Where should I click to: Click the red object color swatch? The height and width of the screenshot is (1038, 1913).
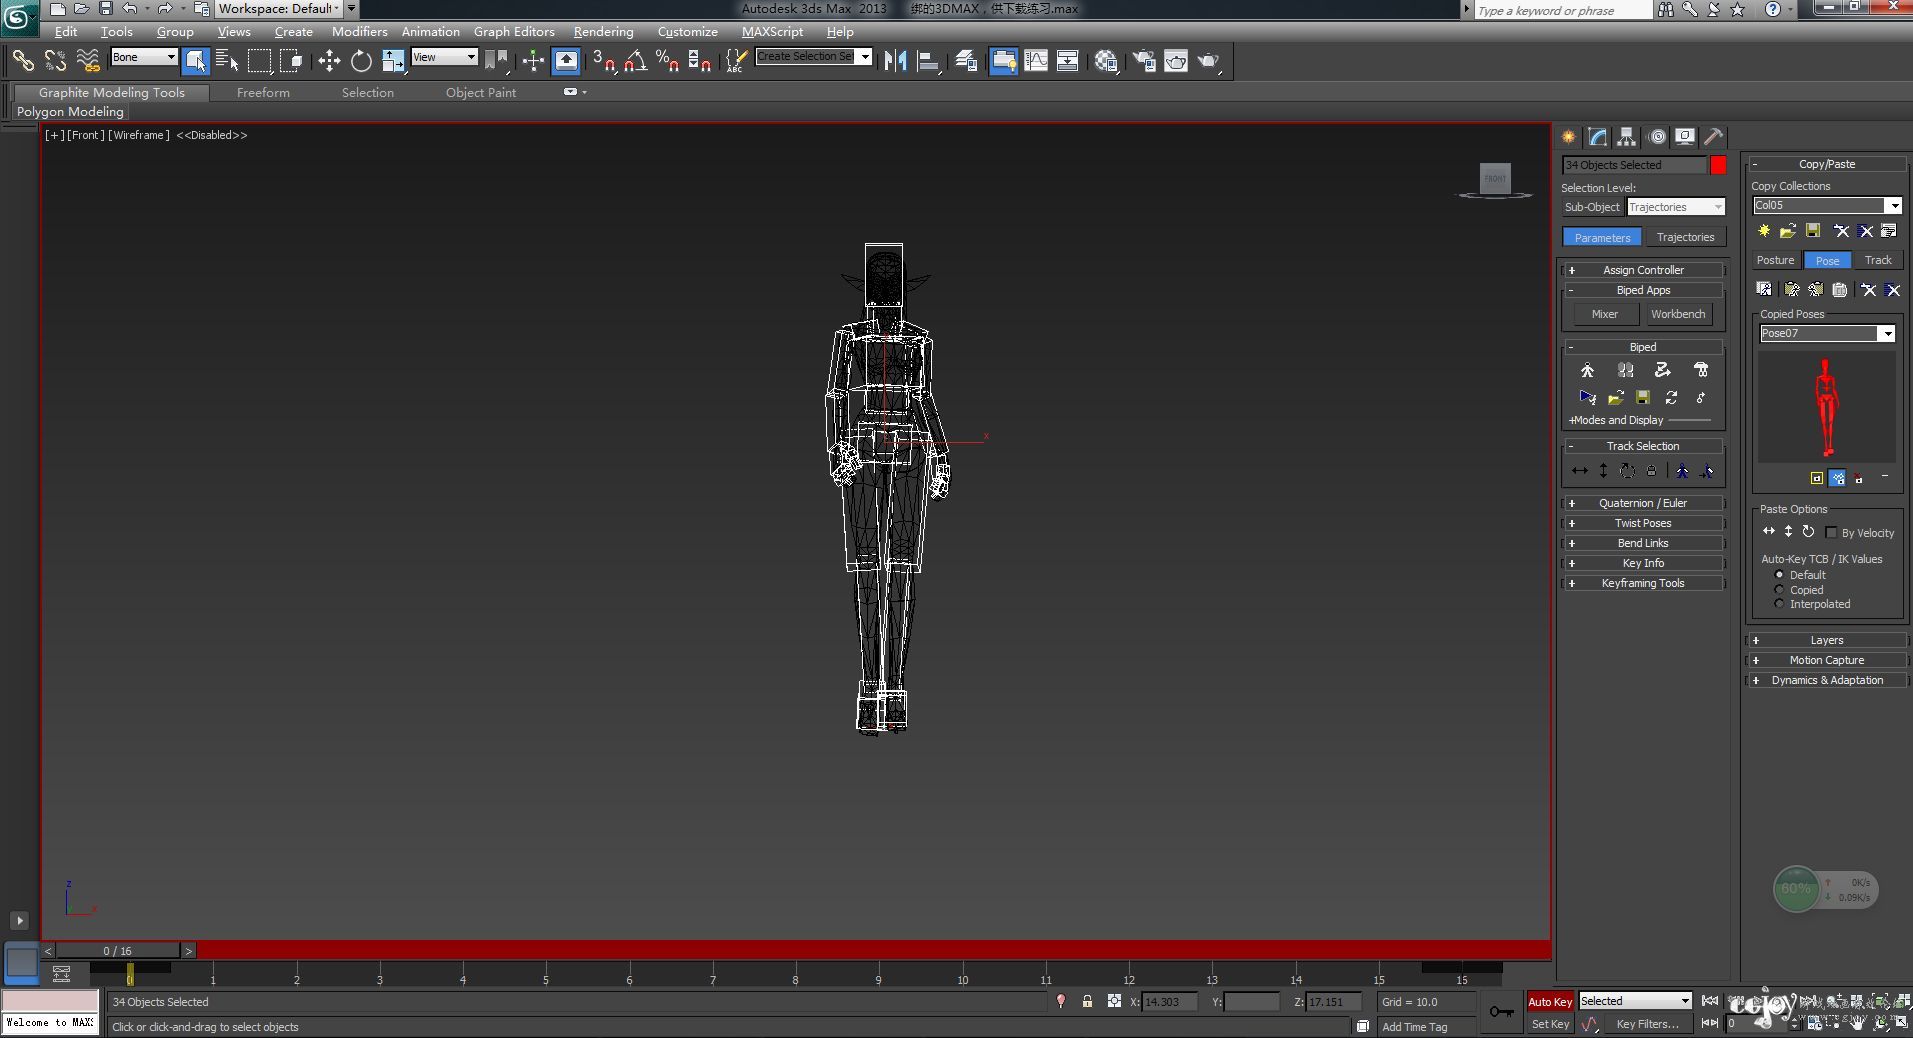(1718, 165)
